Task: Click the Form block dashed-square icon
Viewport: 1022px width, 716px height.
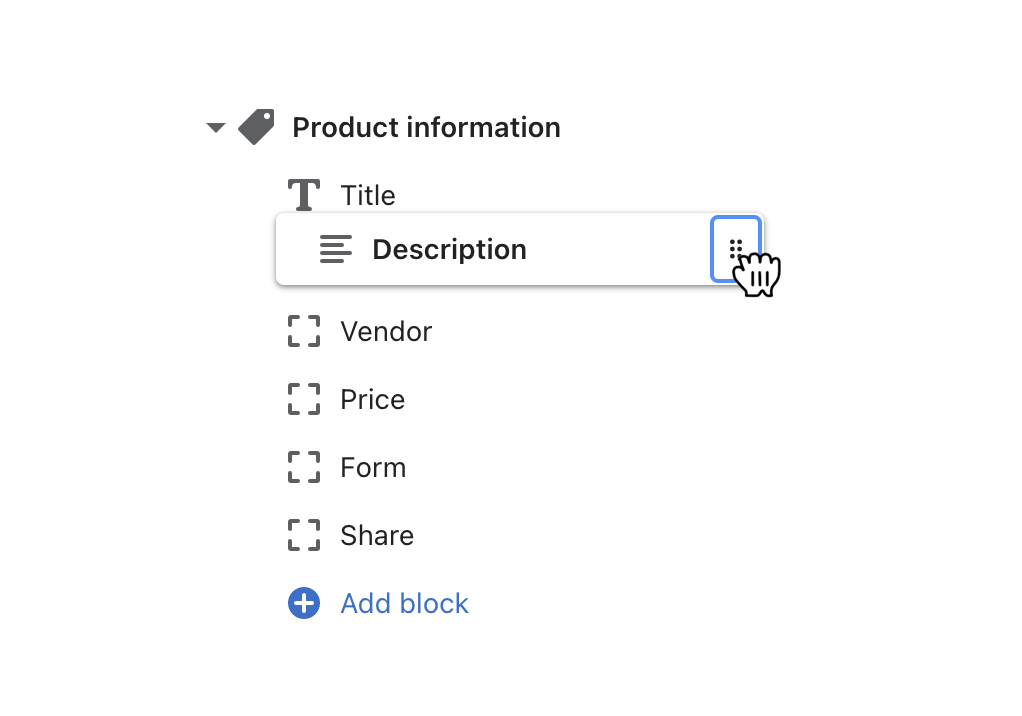Action: tap(304, 467)
